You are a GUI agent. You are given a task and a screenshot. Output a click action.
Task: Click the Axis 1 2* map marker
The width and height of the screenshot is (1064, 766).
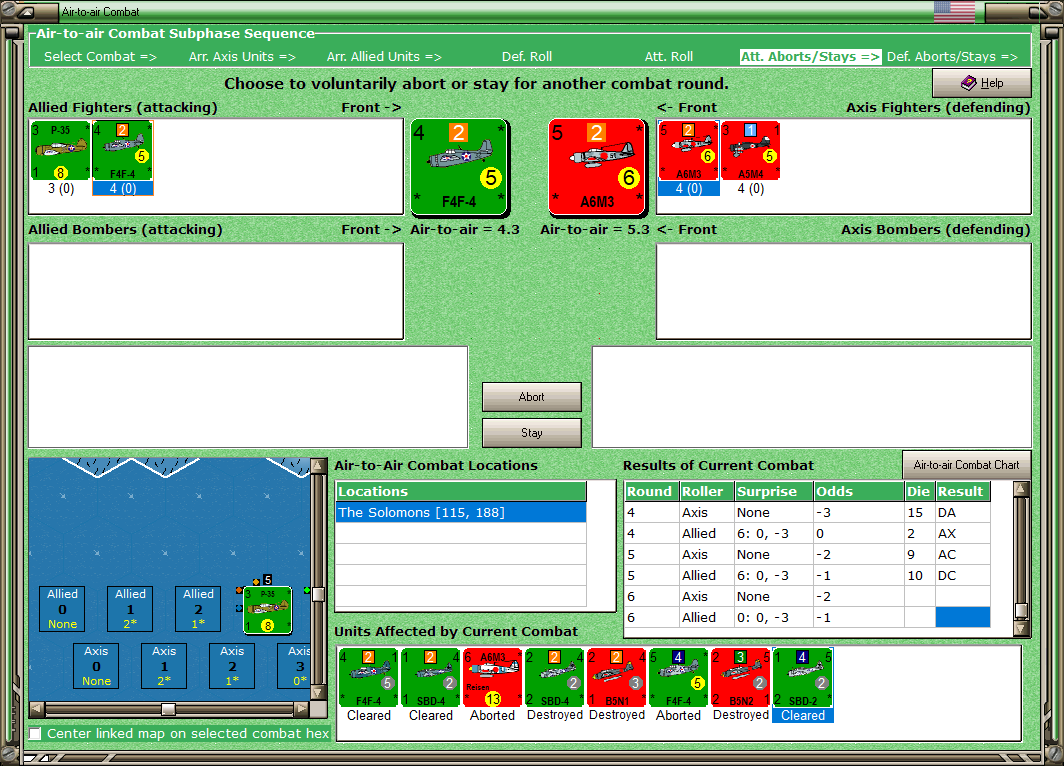pyautogui.click(x=164, y=666)
